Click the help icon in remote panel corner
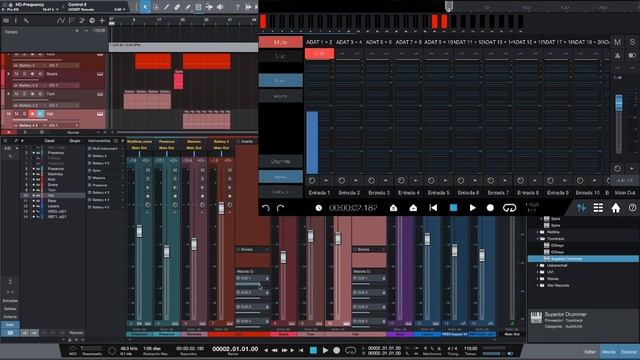Screen dimensions: 640x360 pyautogui.click(x=633, y=208)
